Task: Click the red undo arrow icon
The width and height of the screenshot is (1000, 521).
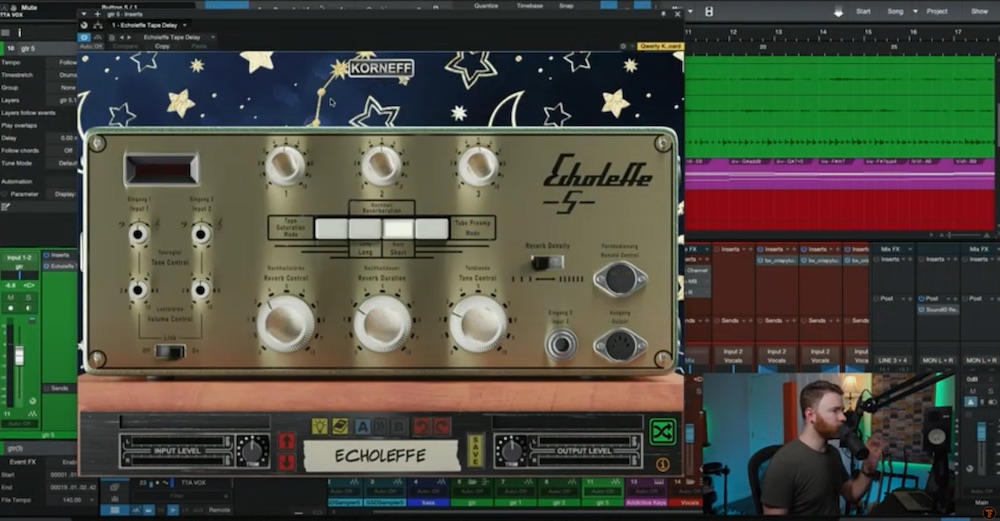Action: [420, 426]
